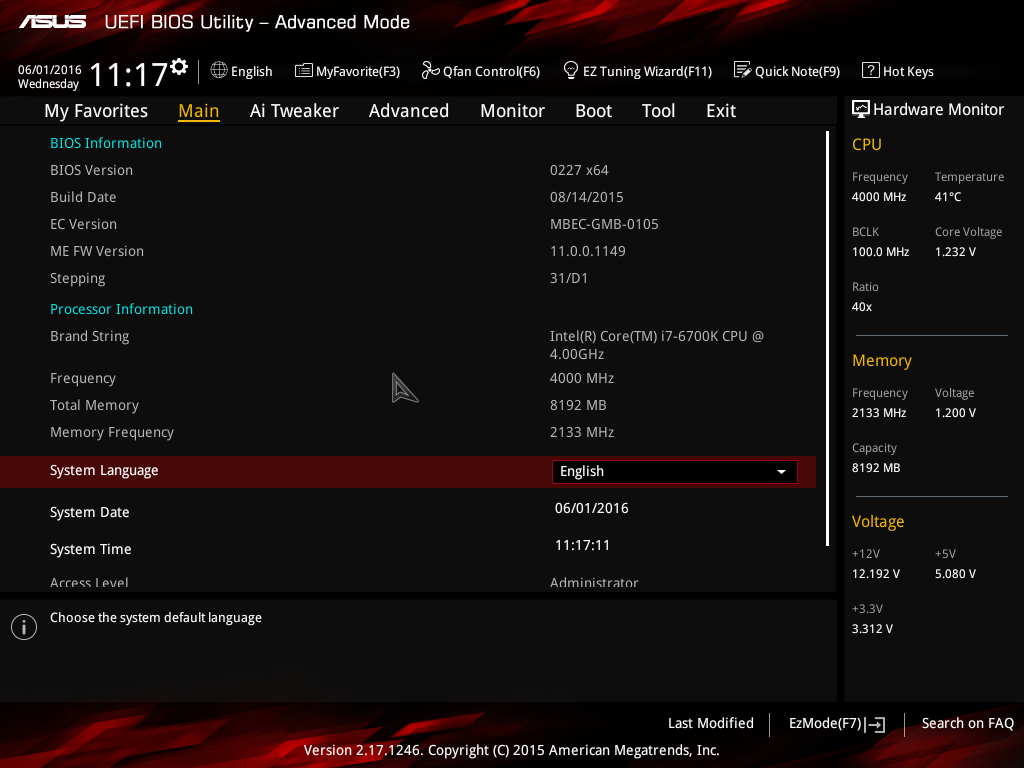
Task: Open Quick Note(F9)
Action: click(787, 71)
